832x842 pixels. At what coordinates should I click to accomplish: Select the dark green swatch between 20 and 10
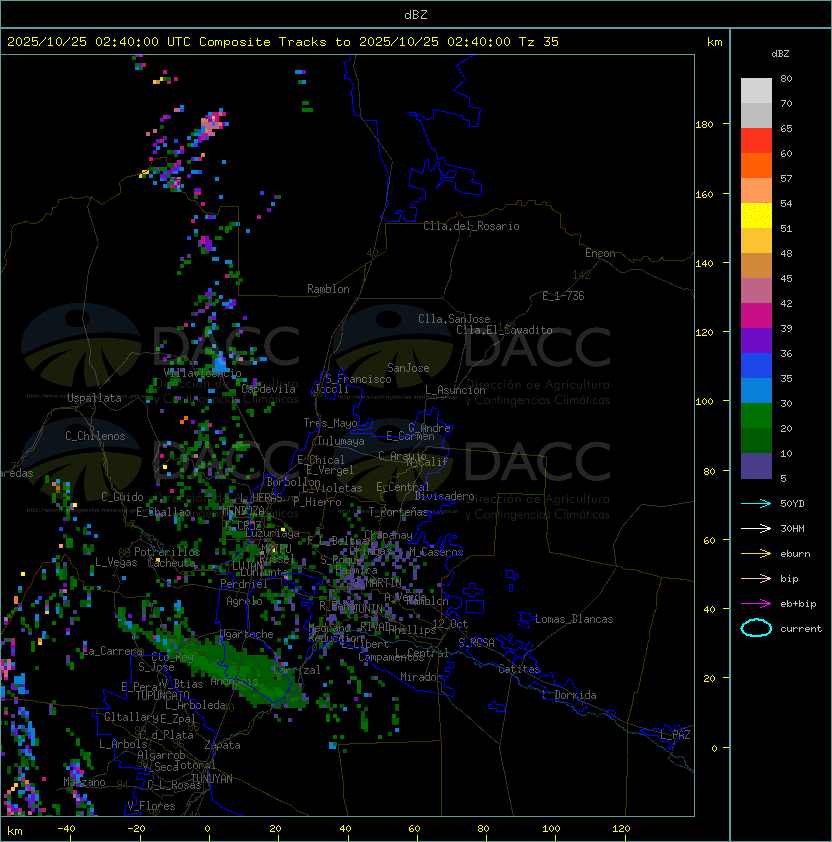tap(756, 440)
